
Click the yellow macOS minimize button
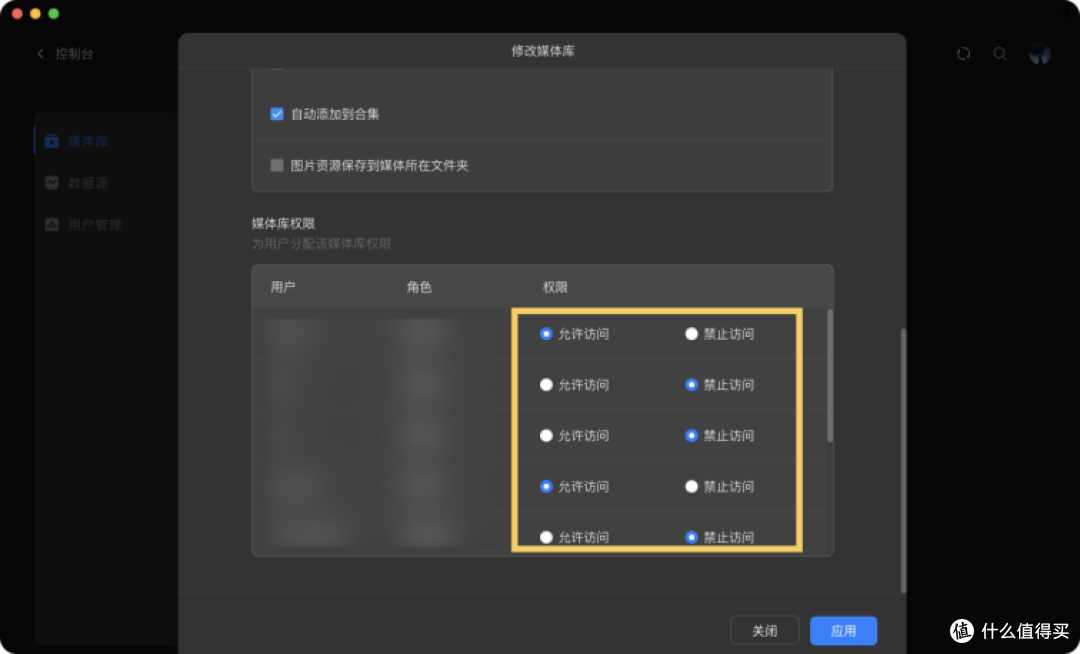click(36, 14)
